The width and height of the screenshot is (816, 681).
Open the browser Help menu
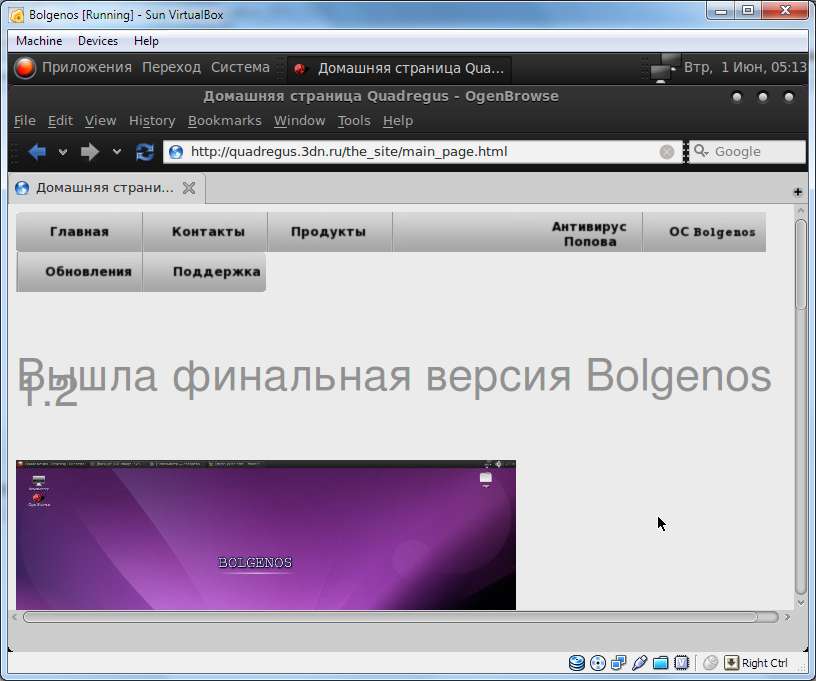pyautogui.click(x=398, y=121)
